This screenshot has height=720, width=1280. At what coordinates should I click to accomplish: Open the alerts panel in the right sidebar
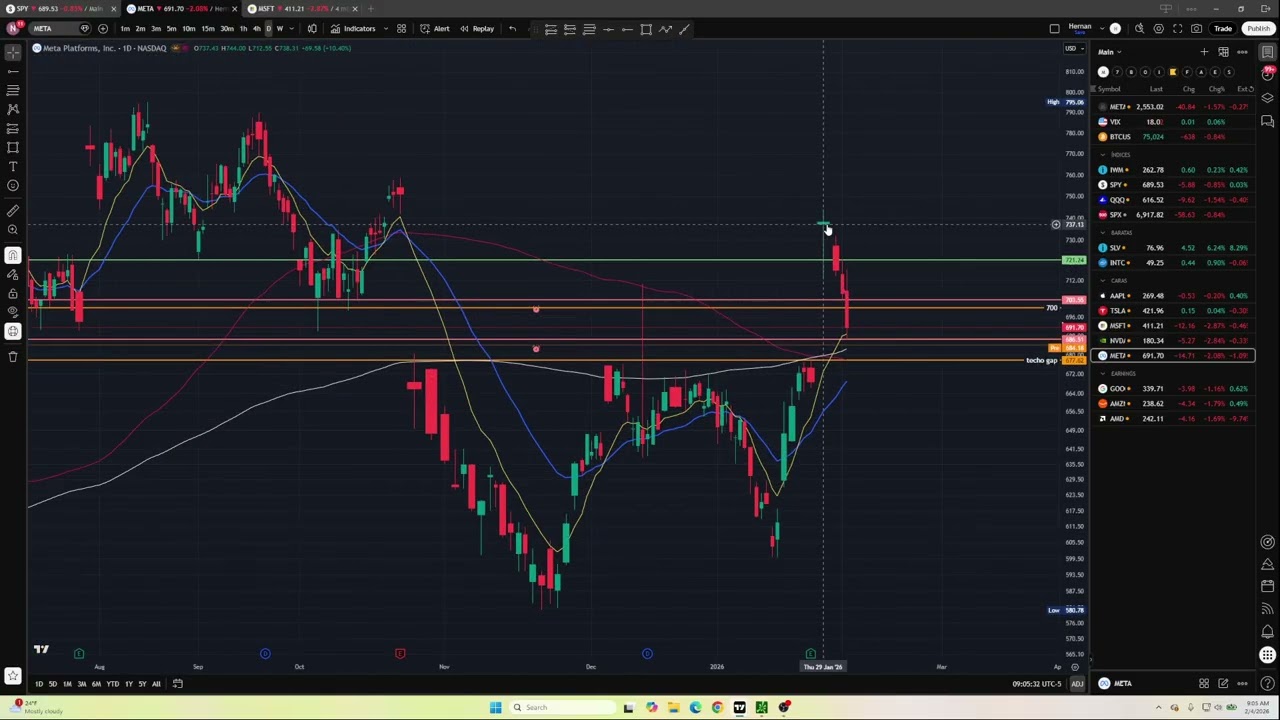pyautogui.click(x=1268, y=75)
